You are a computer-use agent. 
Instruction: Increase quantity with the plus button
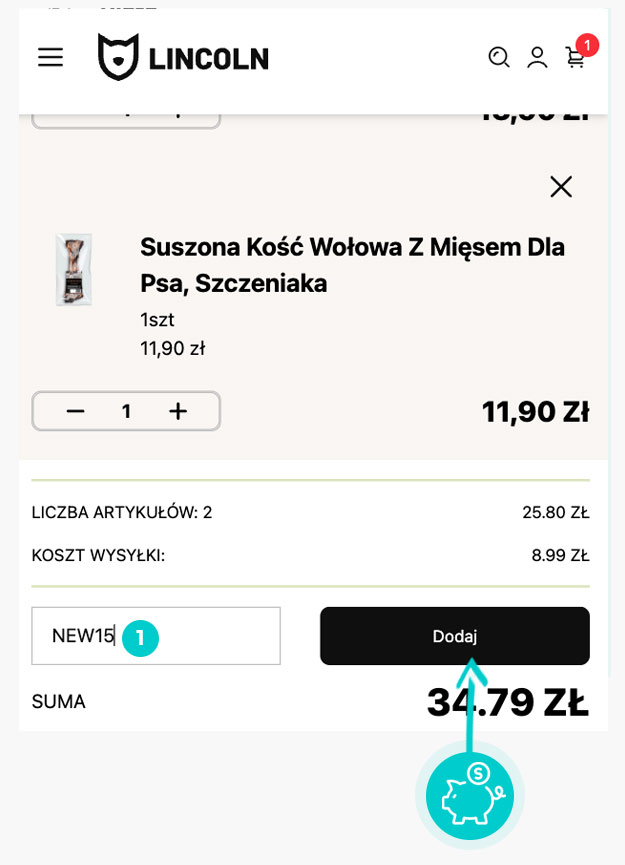178,411
